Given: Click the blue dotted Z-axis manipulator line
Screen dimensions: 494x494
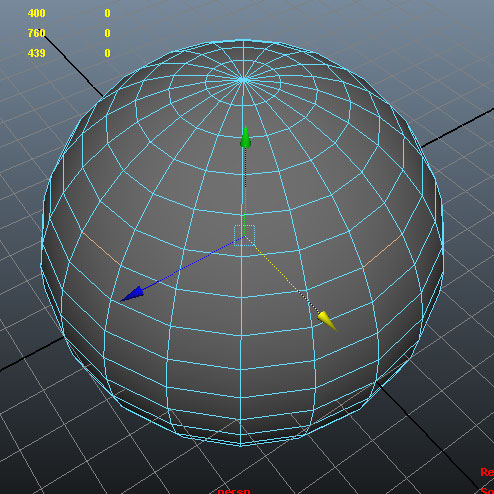Looking at the screenshot, I should click(193, 263).
